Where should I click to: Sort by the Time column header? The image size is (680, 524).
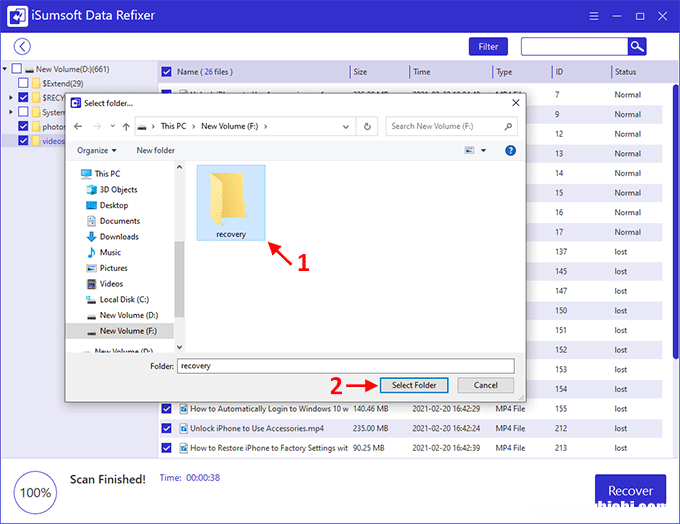[x=421, y=72]
